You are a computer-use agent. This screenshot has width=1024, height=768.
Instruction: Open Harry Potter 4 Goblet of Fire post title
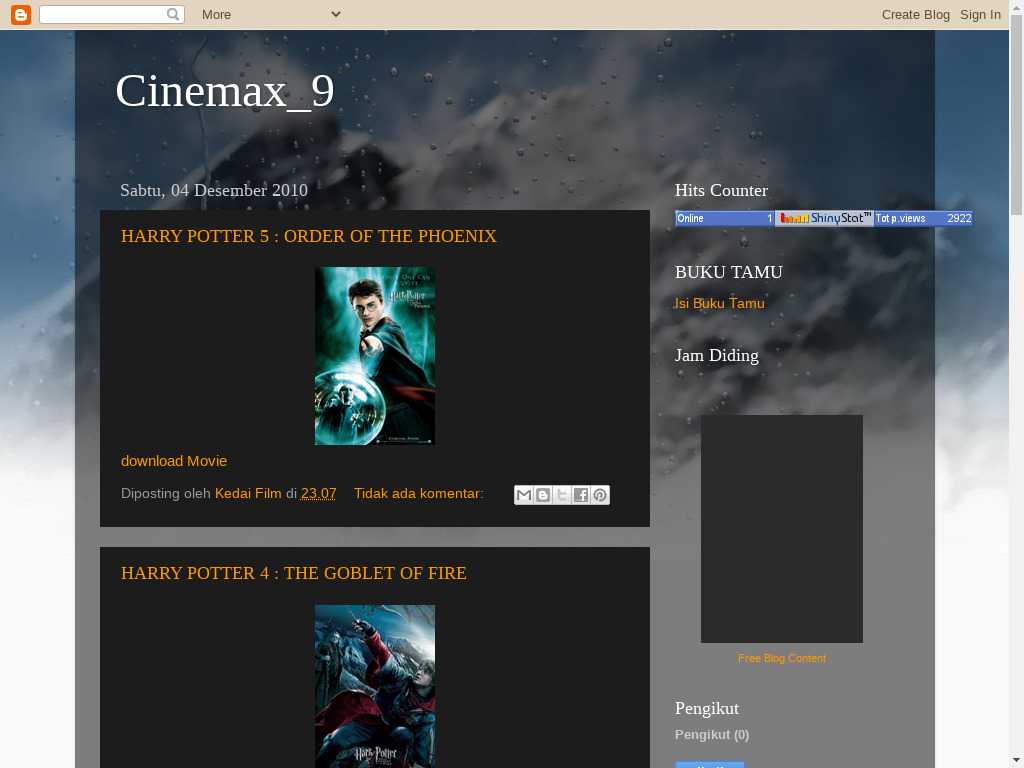click(x=293, y=573)
